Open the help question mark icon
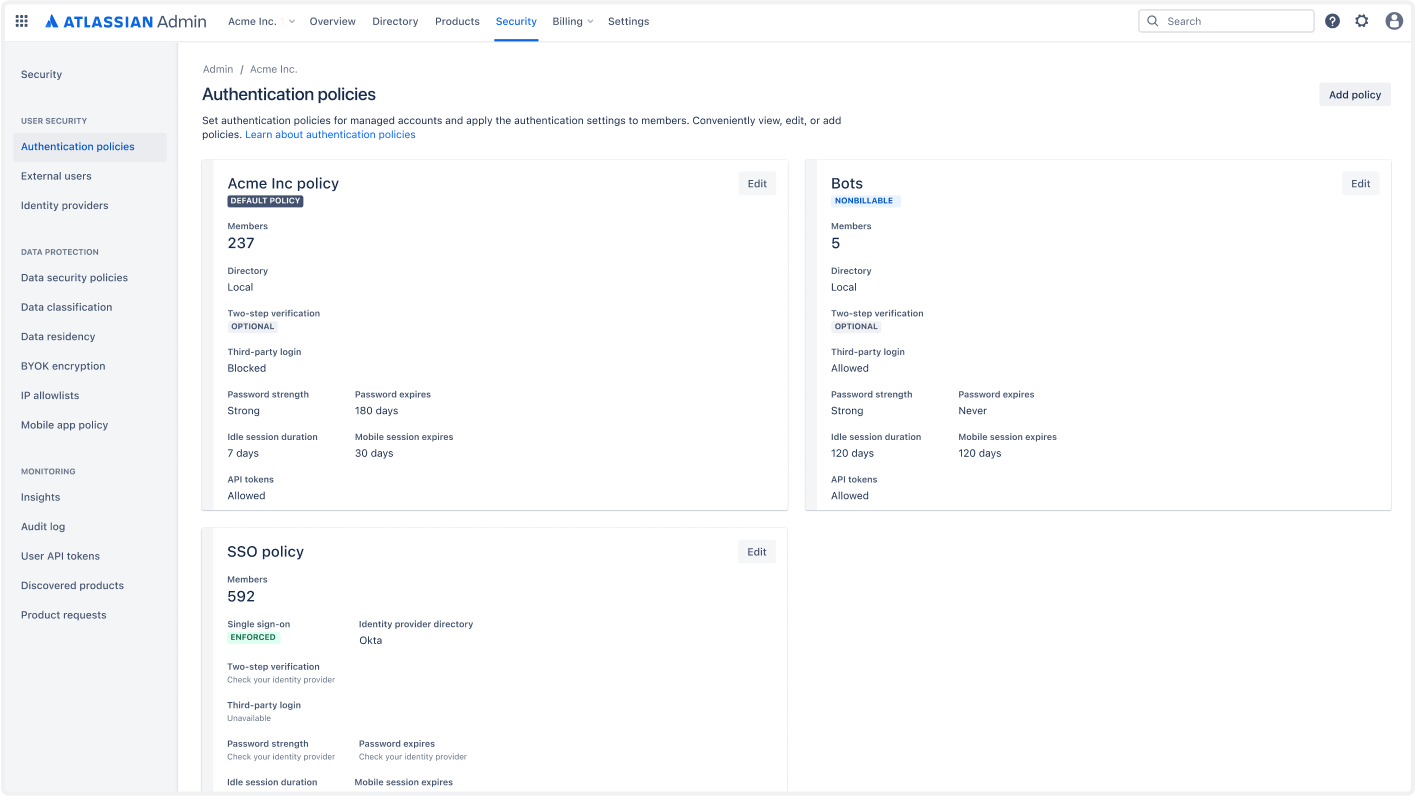This screenshot has width=1415, height=796. pos(1332,20)
